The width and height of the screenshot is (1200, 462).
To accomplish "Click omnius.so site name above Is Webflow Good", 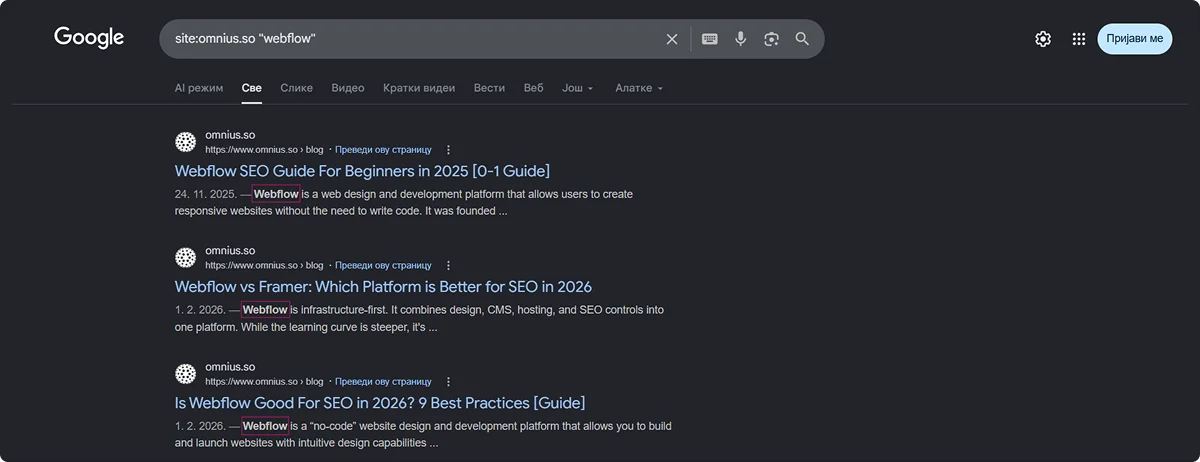I will point(230,367).
